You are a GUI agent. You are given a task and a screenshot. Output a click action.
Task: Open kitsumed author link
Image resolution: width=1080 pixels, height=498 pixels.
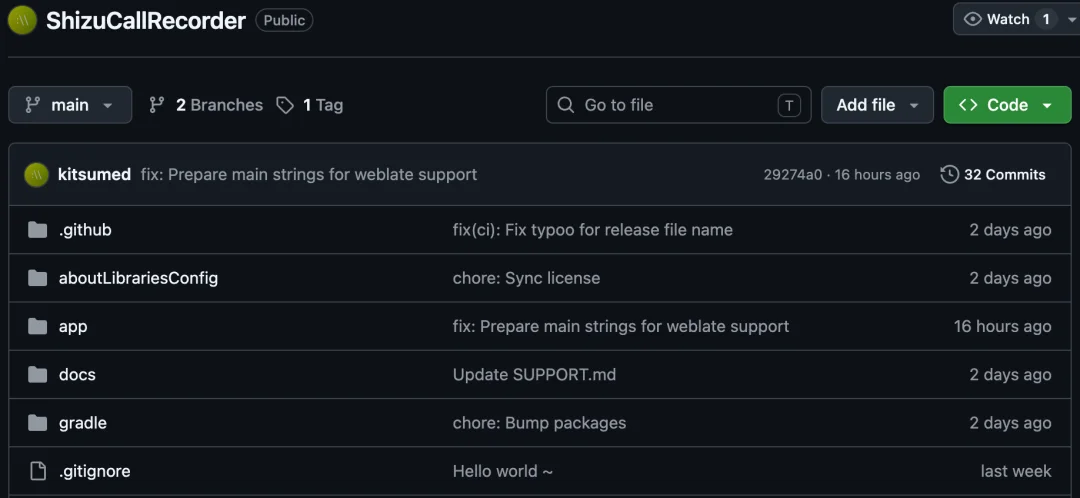tap(94, 175)
